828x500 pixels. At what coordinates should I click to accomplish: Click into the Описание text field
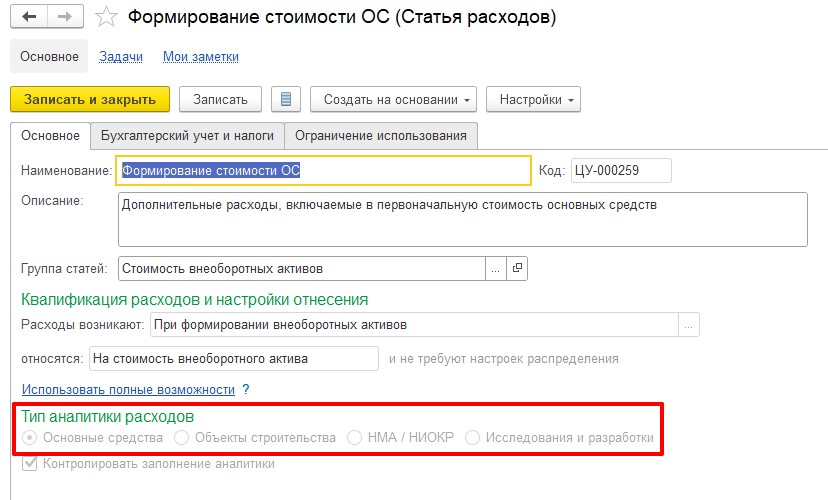(462, 218)
